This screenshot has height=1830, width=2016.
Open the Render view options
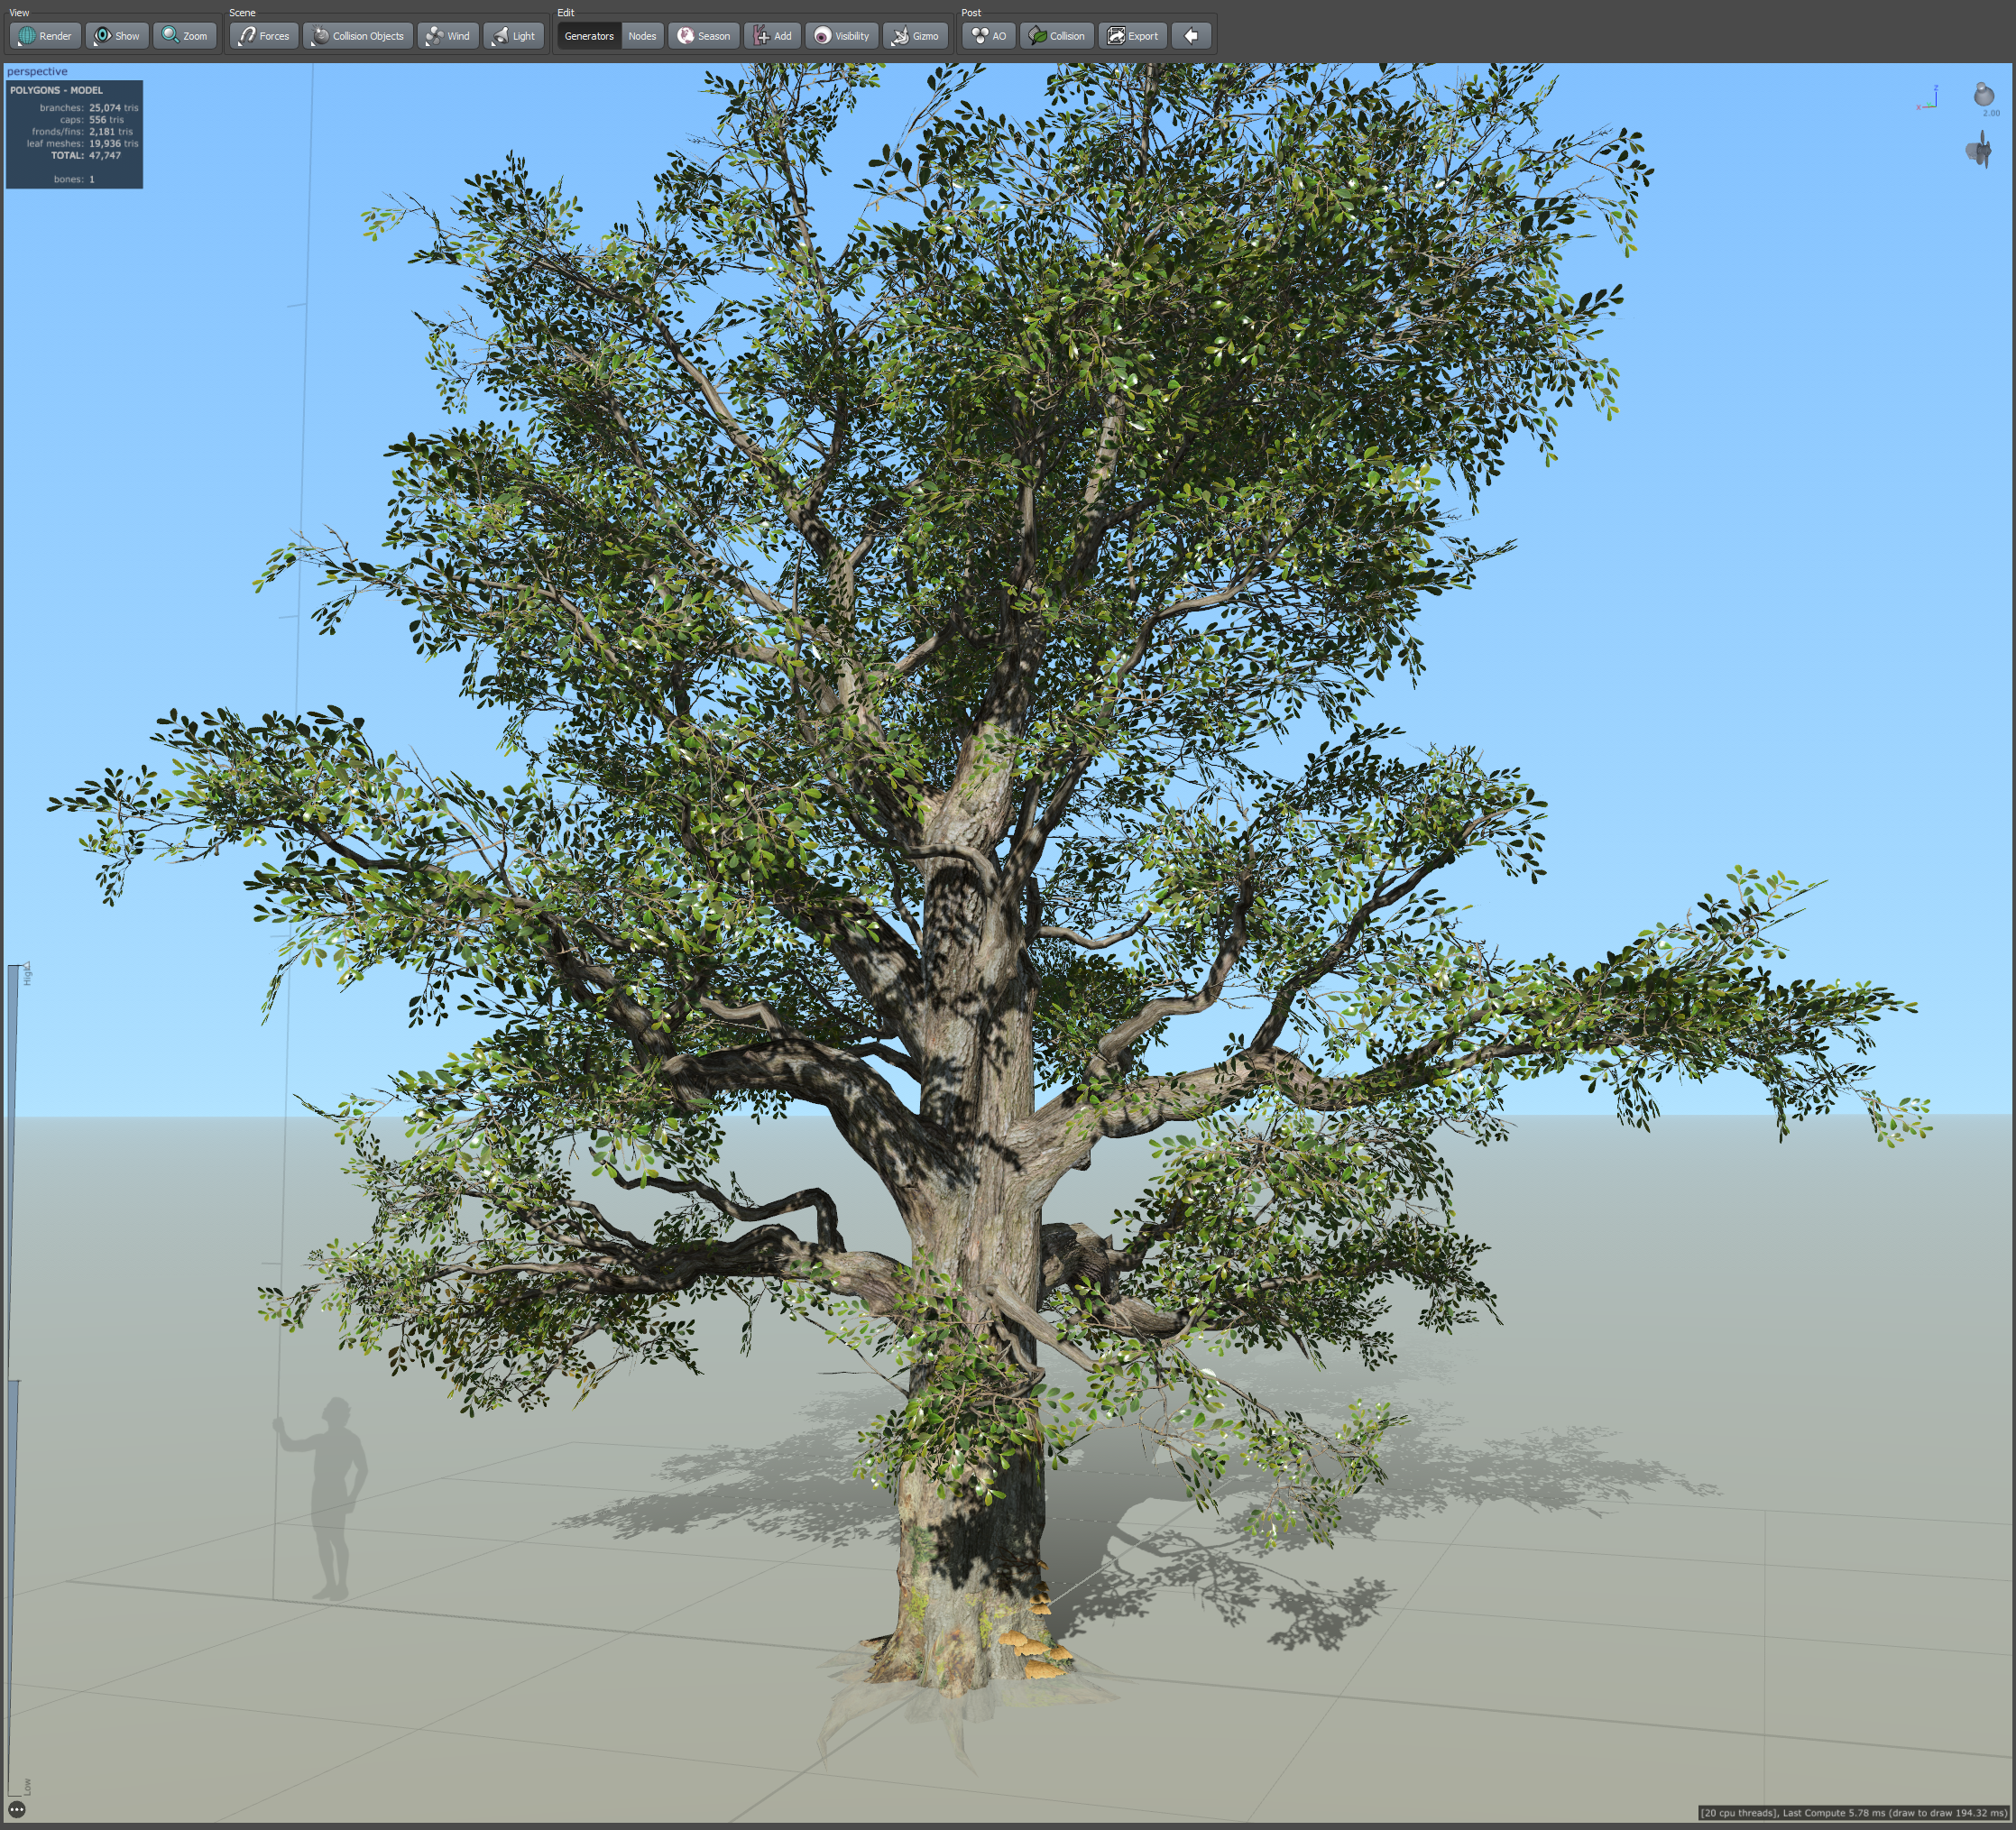(45, 36)
